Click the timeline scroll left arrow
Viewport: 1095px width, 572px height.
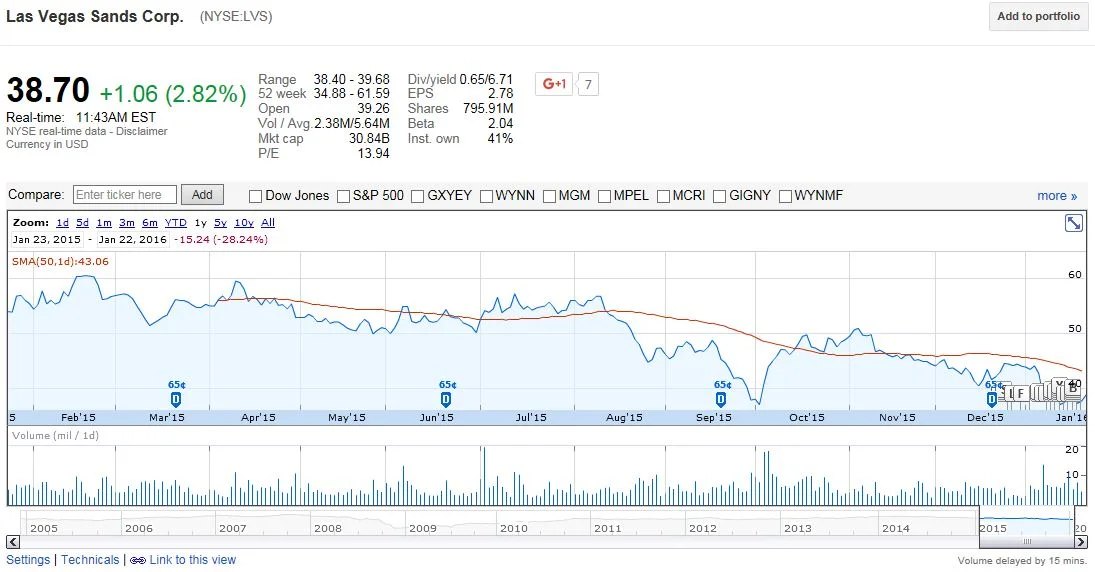[x=13, y=542]
